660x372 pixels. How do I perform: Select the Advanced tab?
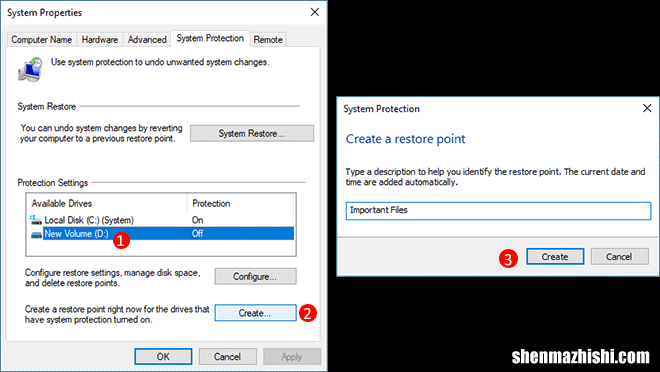coord(147,40)
